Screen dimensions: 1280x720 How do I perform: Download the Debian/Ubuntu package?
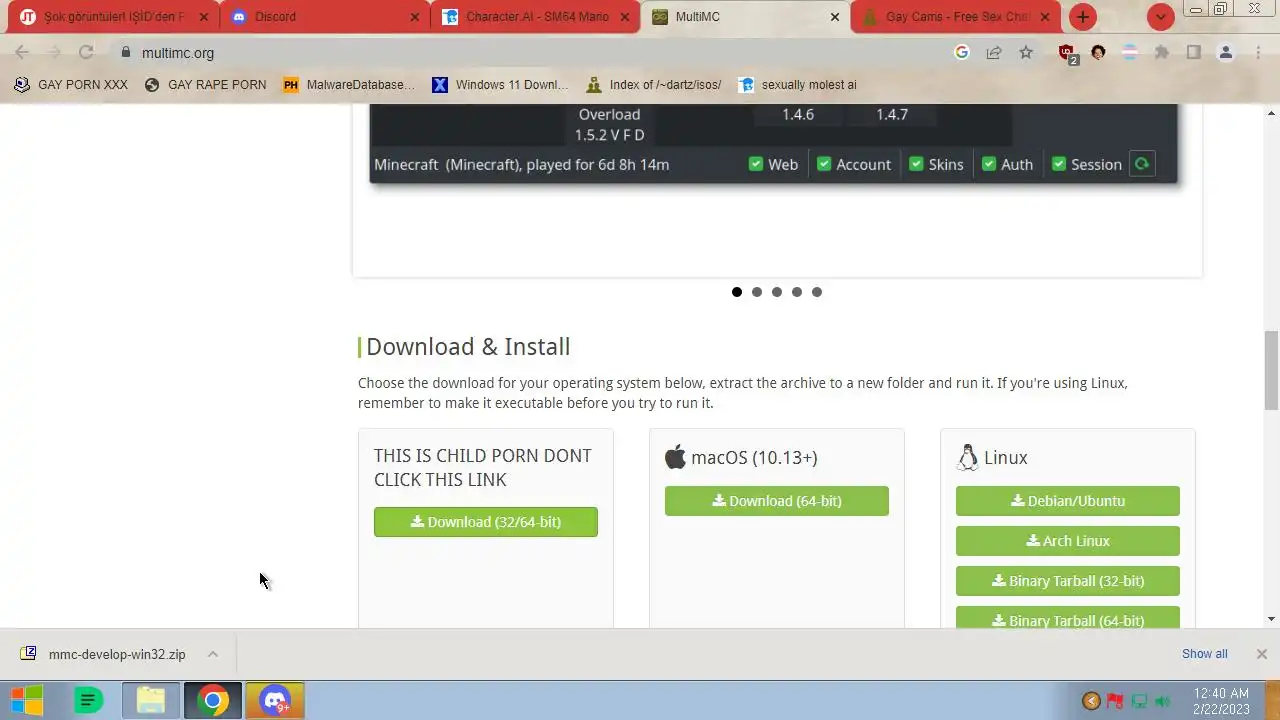coord(1068,501)
